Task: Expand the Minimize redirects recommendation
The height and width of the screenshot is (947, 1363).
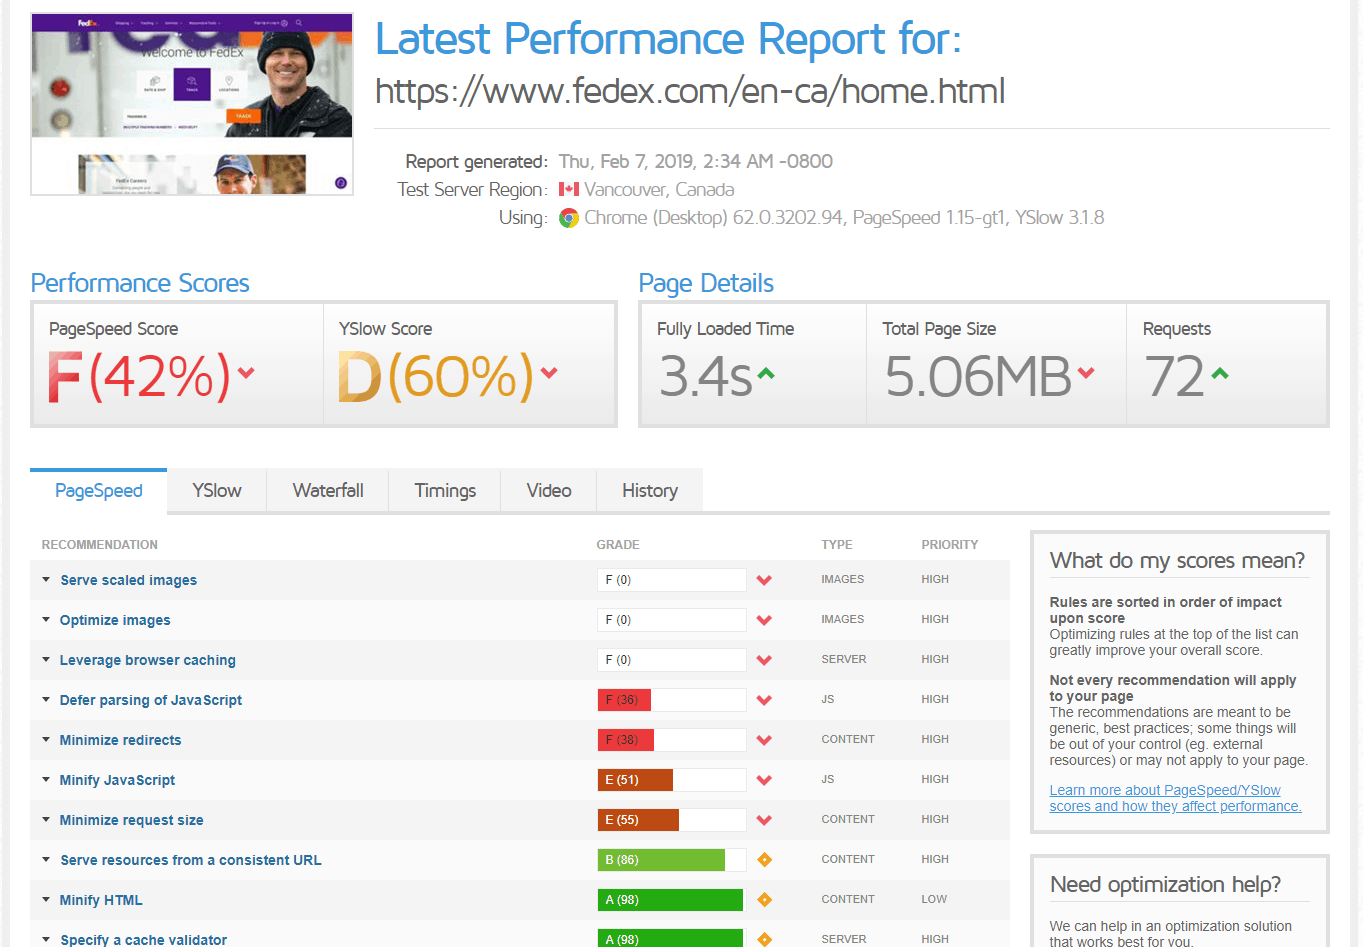Action: [46, 740]
